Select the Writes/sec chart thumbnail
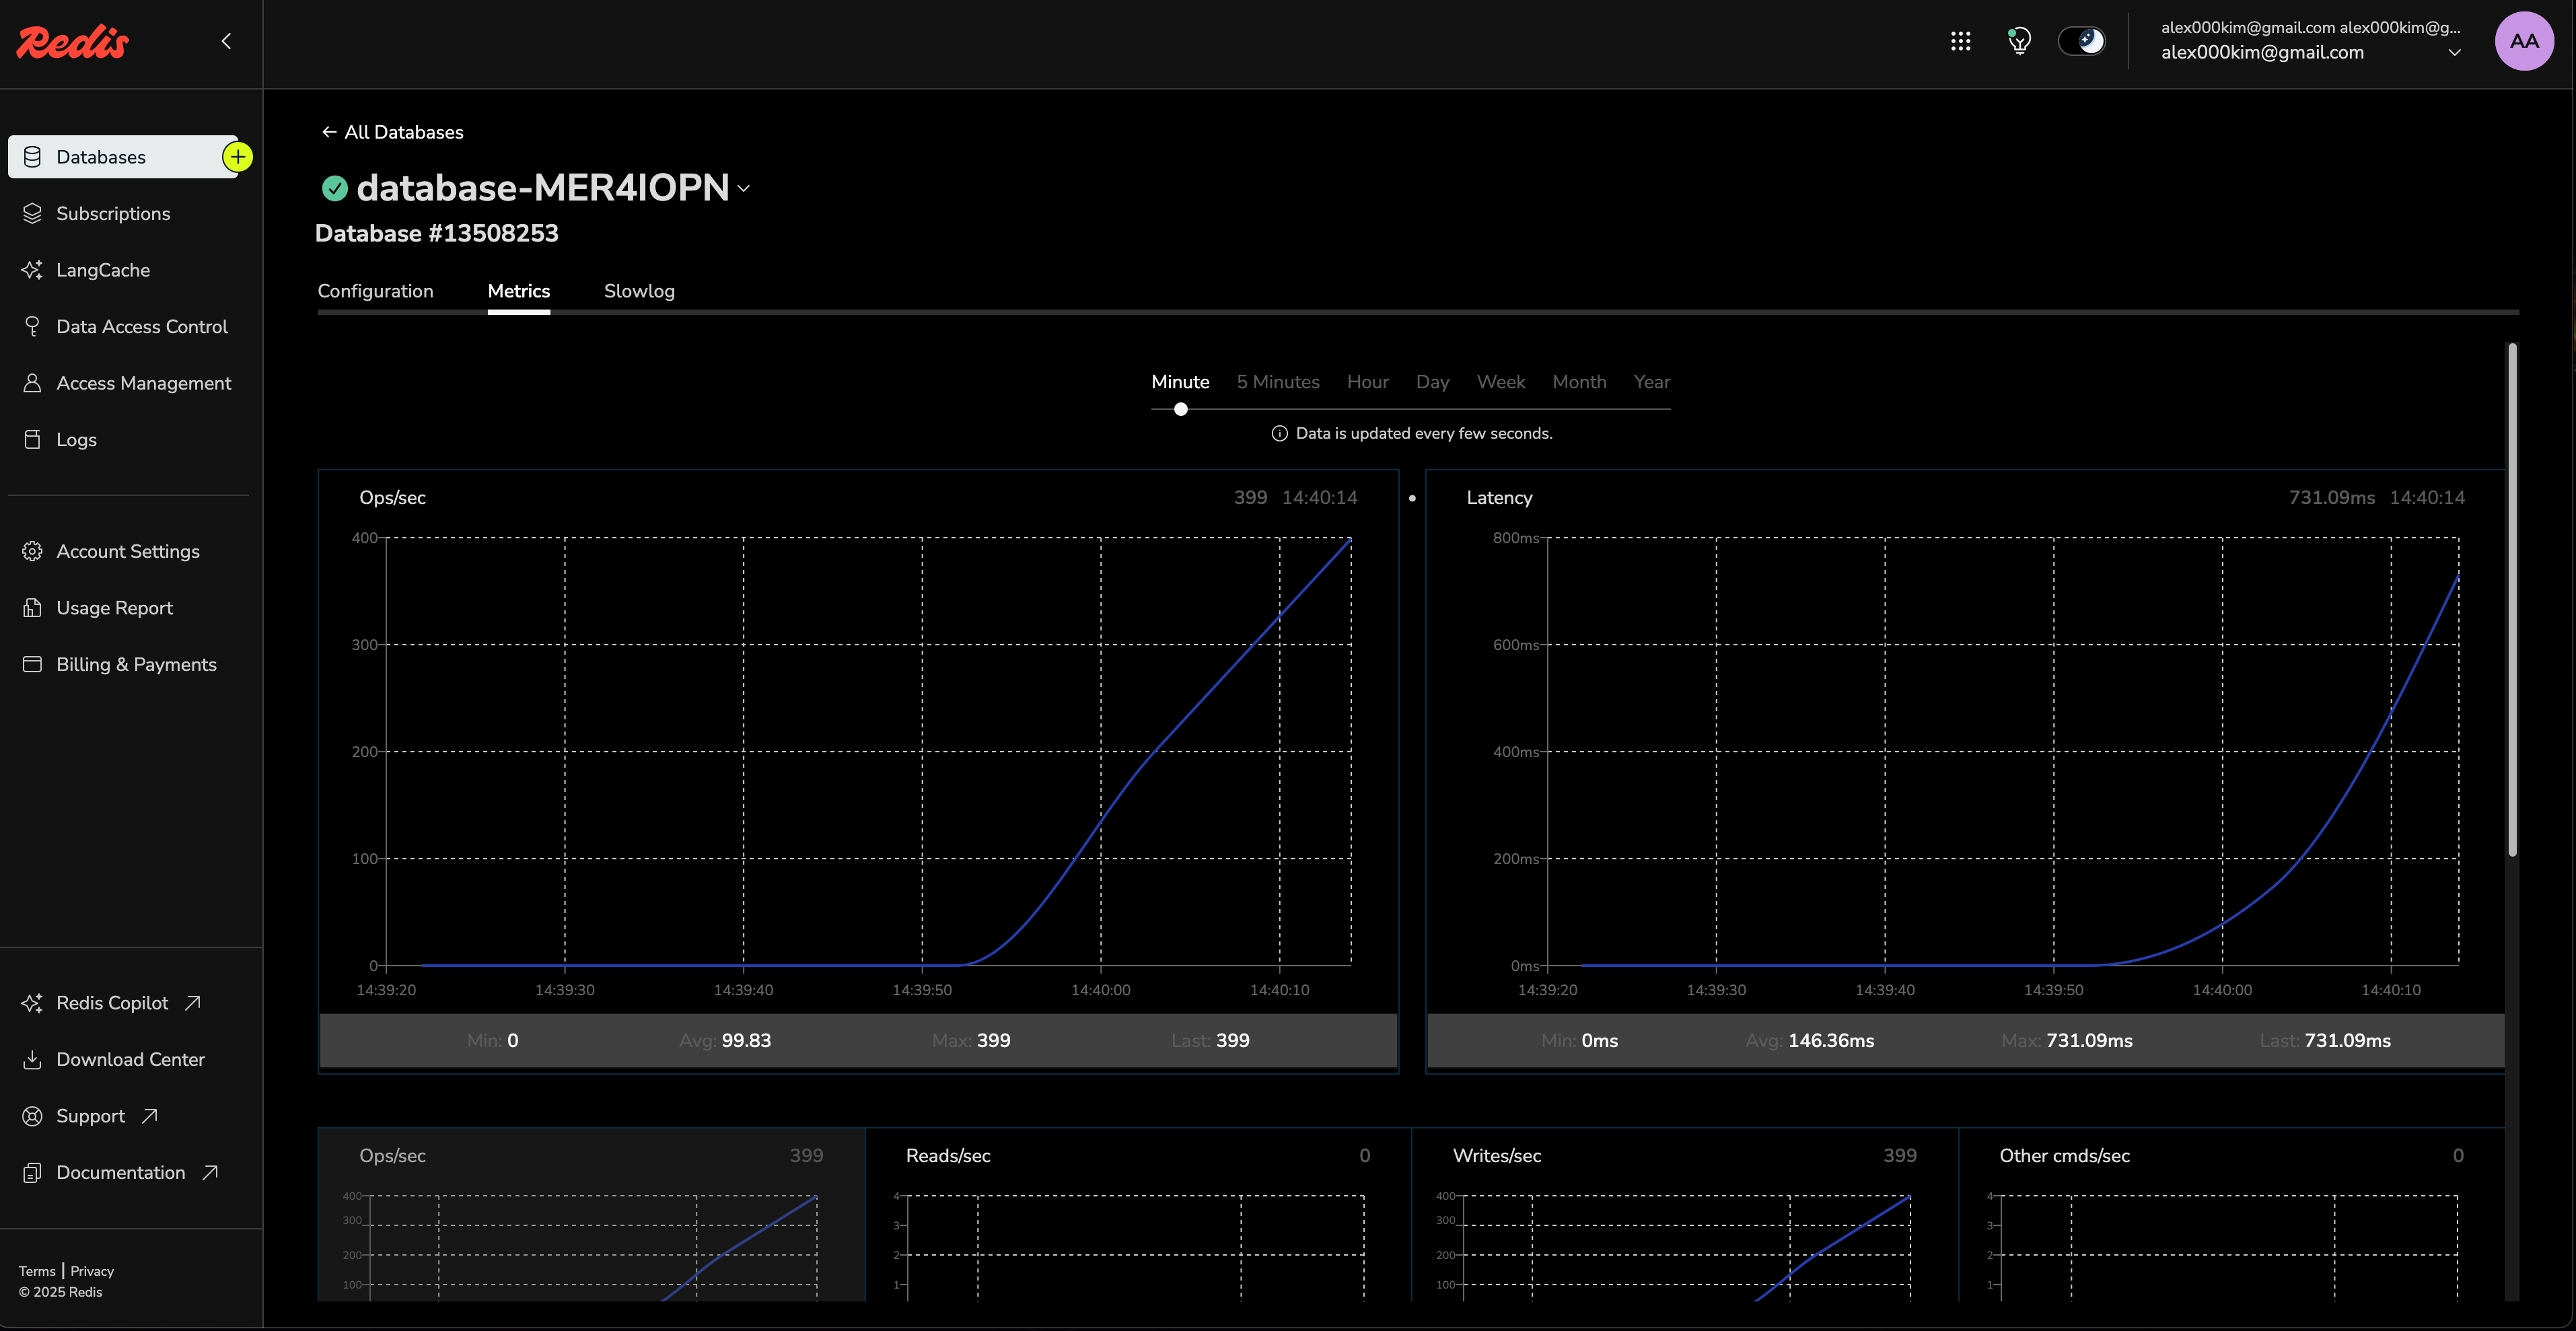This screenshot has height=1331, width=2576. coord(1684,1214)
